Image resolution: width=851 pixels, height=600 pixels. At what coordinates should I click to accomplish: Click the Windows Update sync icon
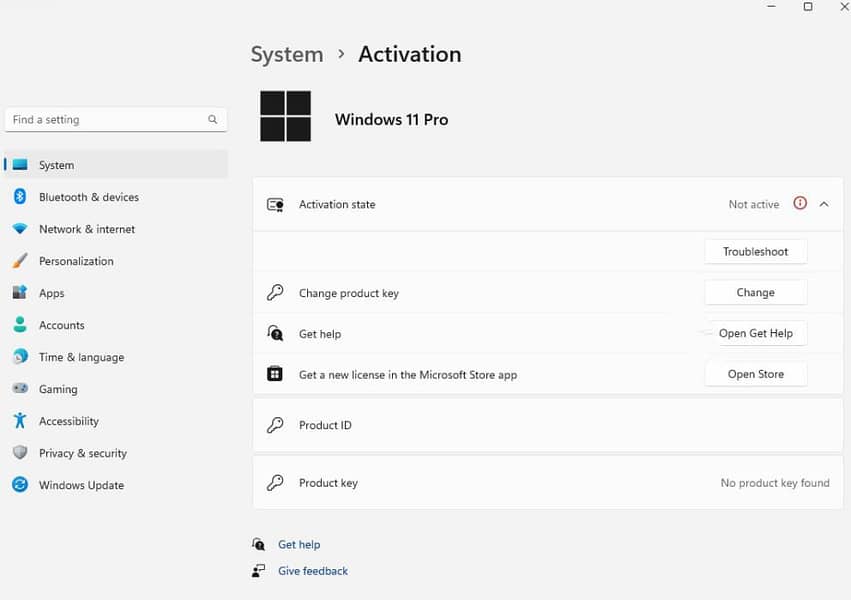click(20, 484)
